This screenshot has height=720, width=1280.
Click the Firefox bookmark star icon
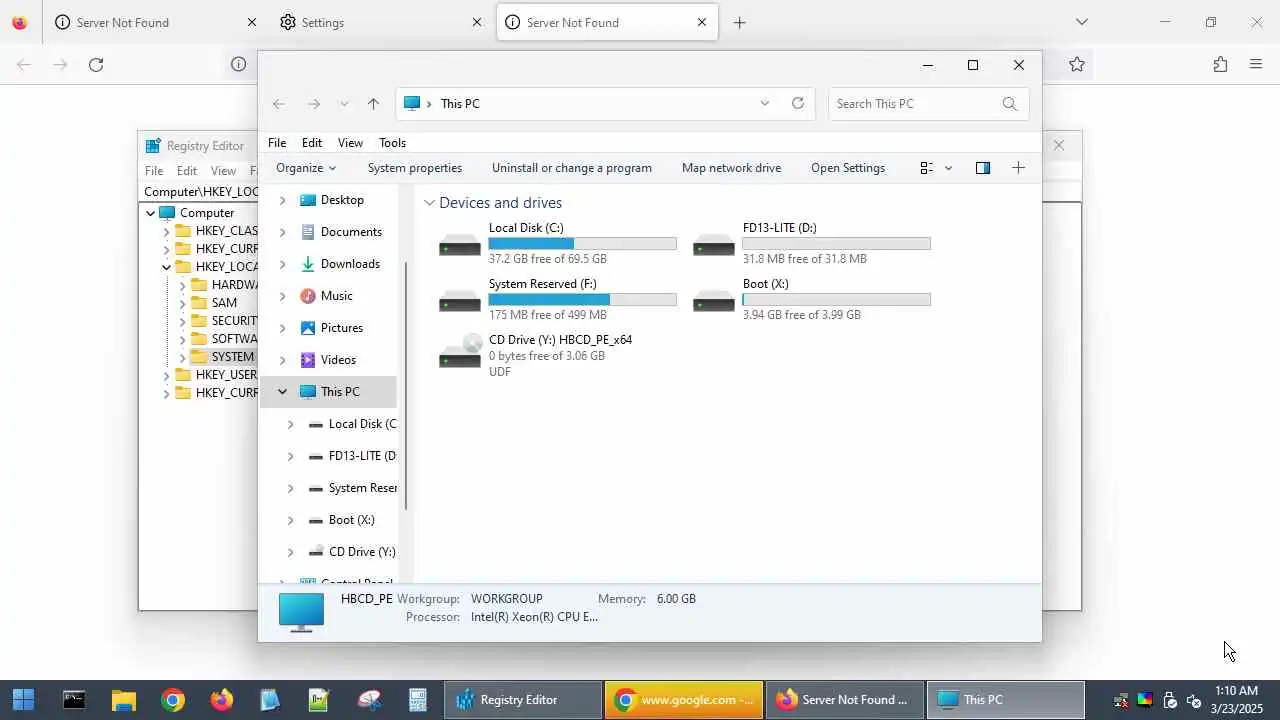[1077, 65]
